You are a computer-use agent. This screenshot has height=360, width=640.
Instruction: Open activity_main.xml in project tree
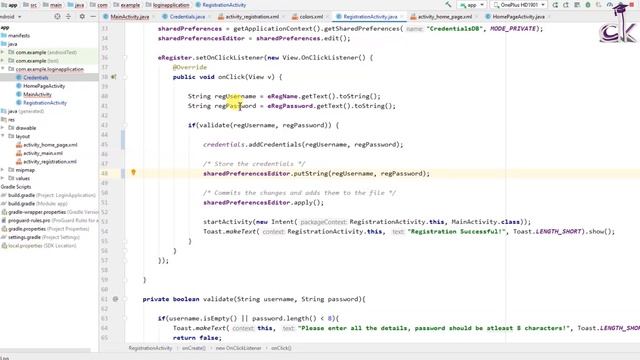pyautogui.click(x=43, y=153)
